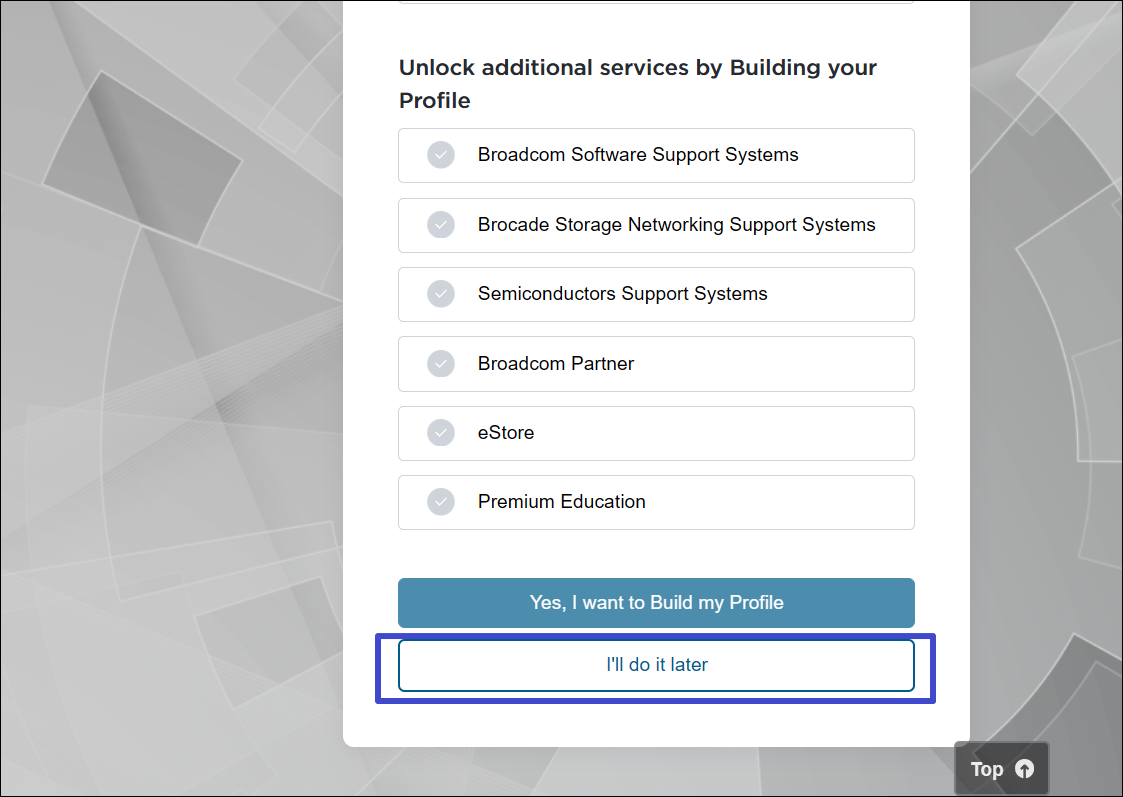Choose the Semiconductors Support Systems label text
1123x797 pixels.
click(x=622, y=294)
